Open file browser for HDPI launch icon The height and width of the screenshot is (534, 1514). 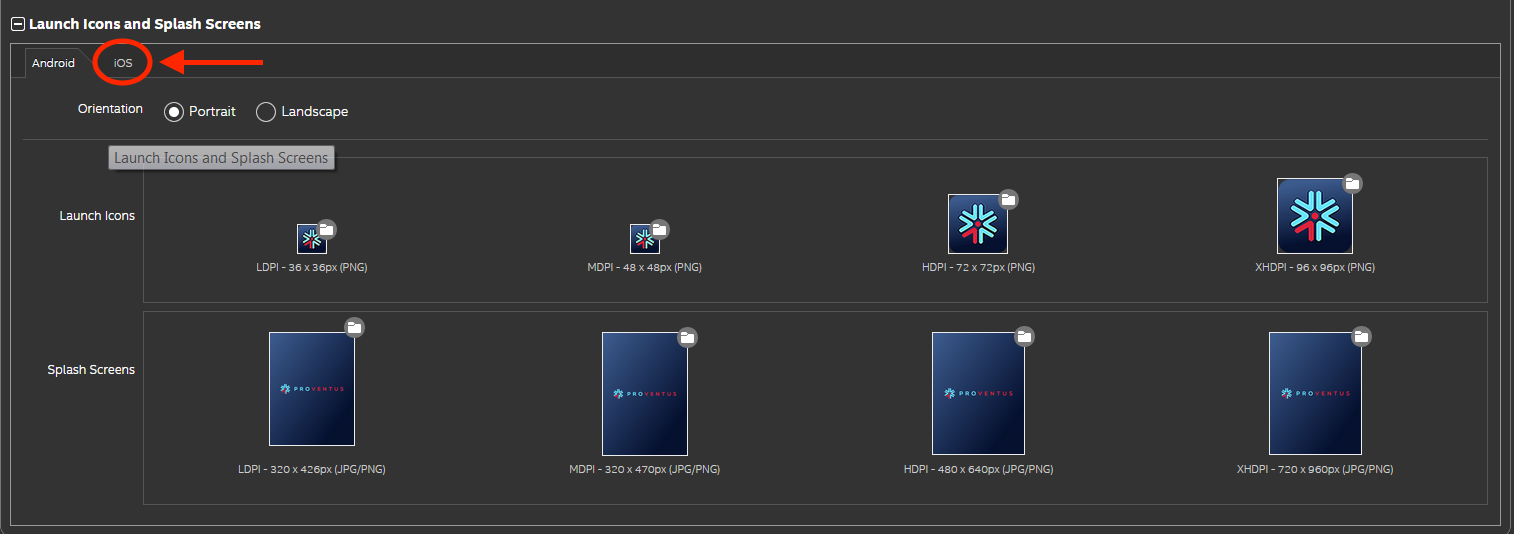click(1008, 200)
